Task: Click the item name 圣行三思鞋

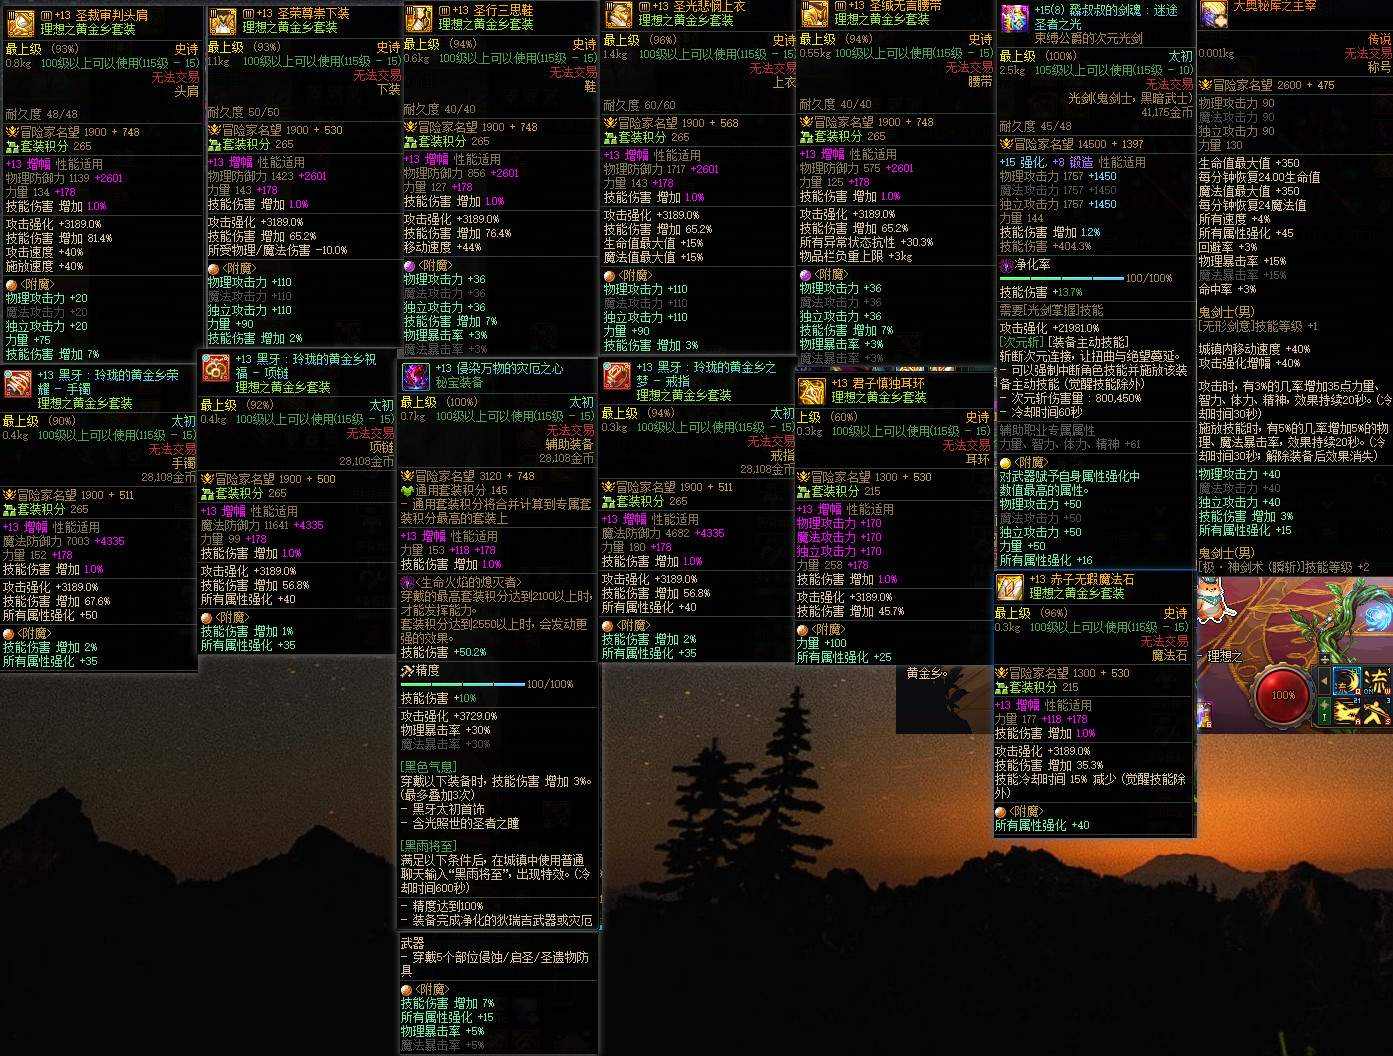Action: pos(503,10)
